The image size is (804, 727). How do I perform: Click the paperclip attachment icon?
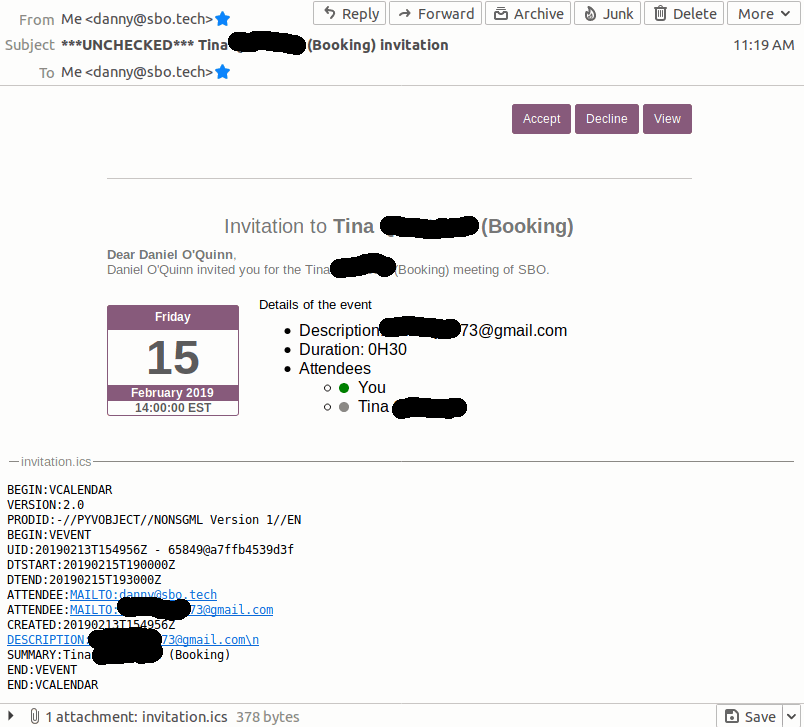34,716
